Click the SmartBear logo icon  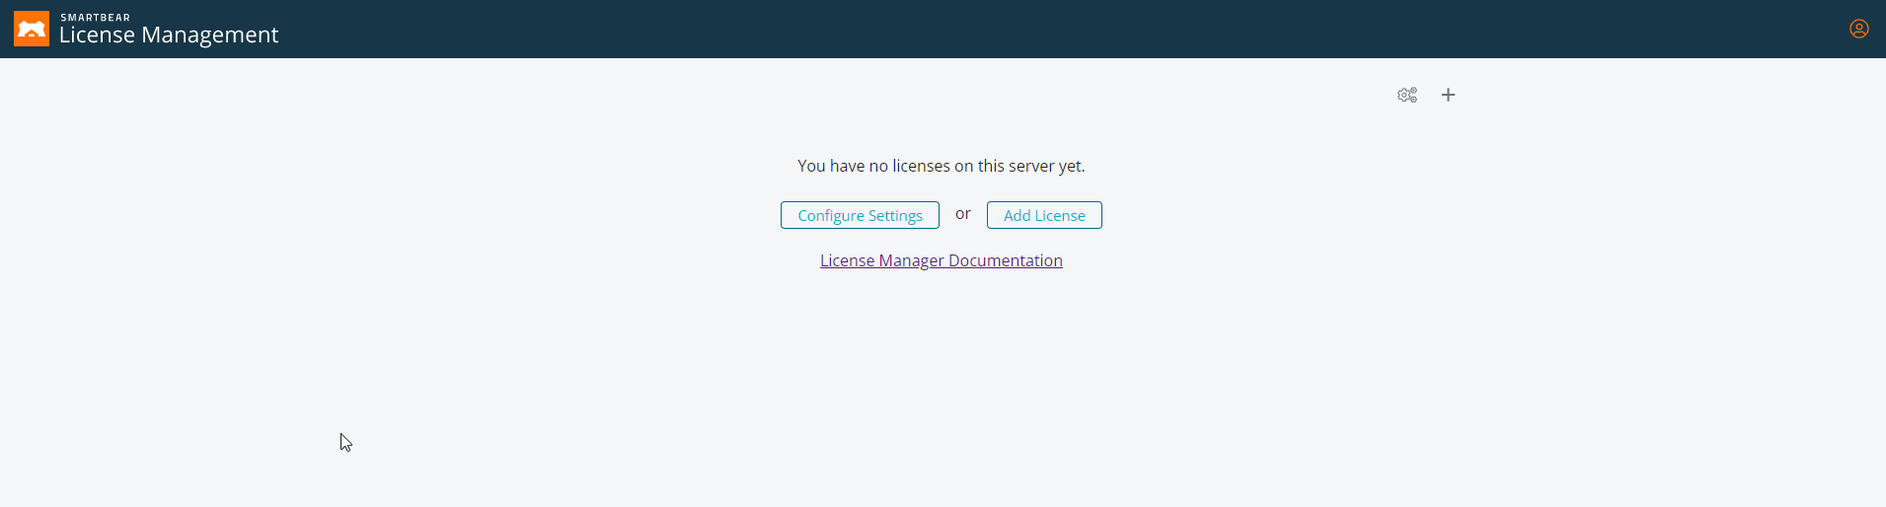click(31, 29)
